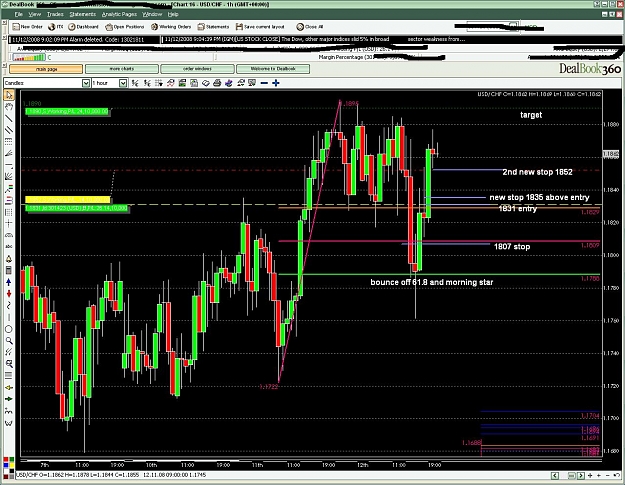Place a blue up arrow marker

point(9,282)
